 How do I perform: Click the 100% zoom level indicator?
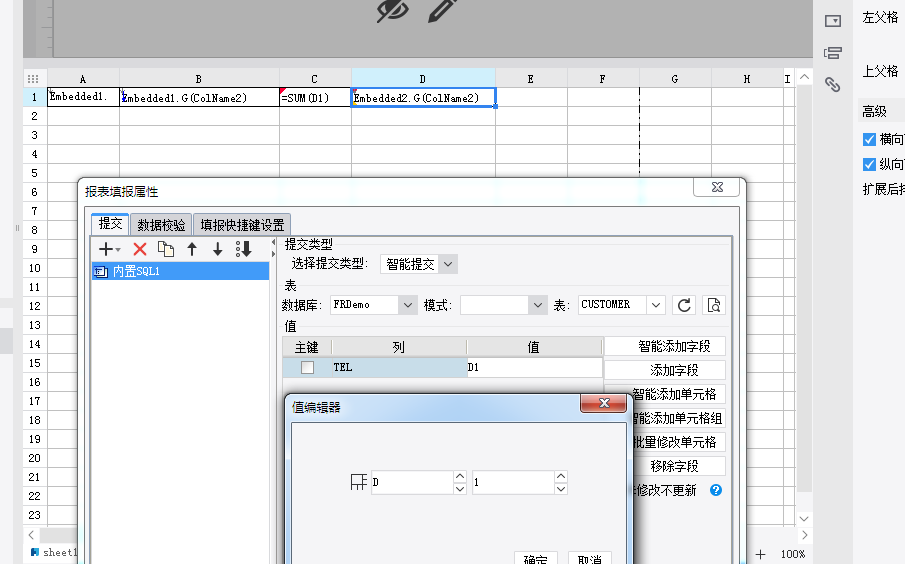(792, 554)
